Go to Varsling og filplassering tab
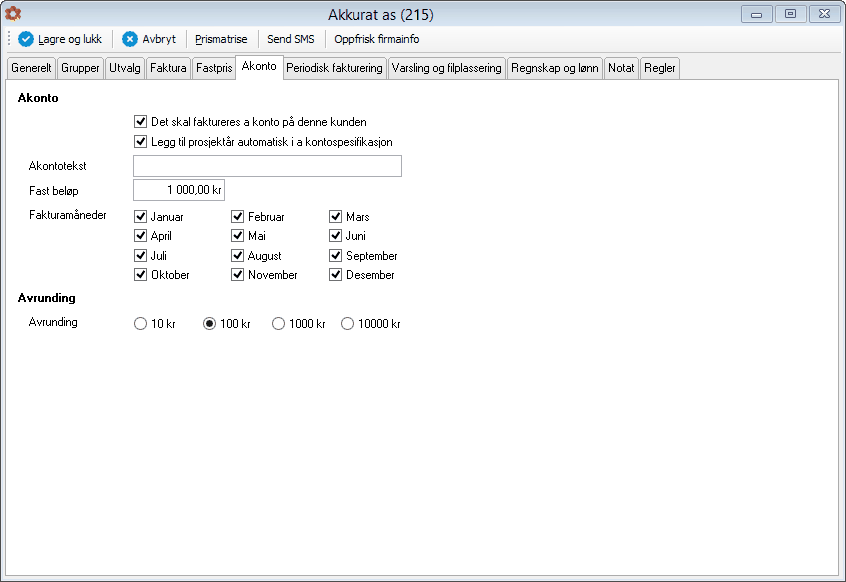Screen dimensions: 846x582 [x=447, y=68]
